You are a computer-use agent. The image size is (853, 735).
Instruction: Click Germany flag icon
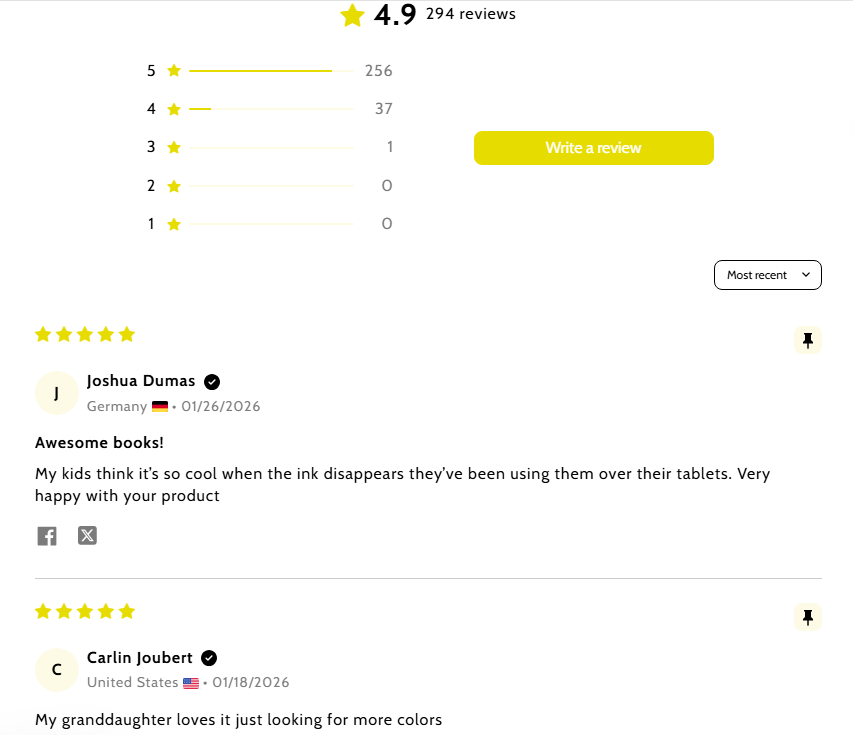(x=160, y=407)
